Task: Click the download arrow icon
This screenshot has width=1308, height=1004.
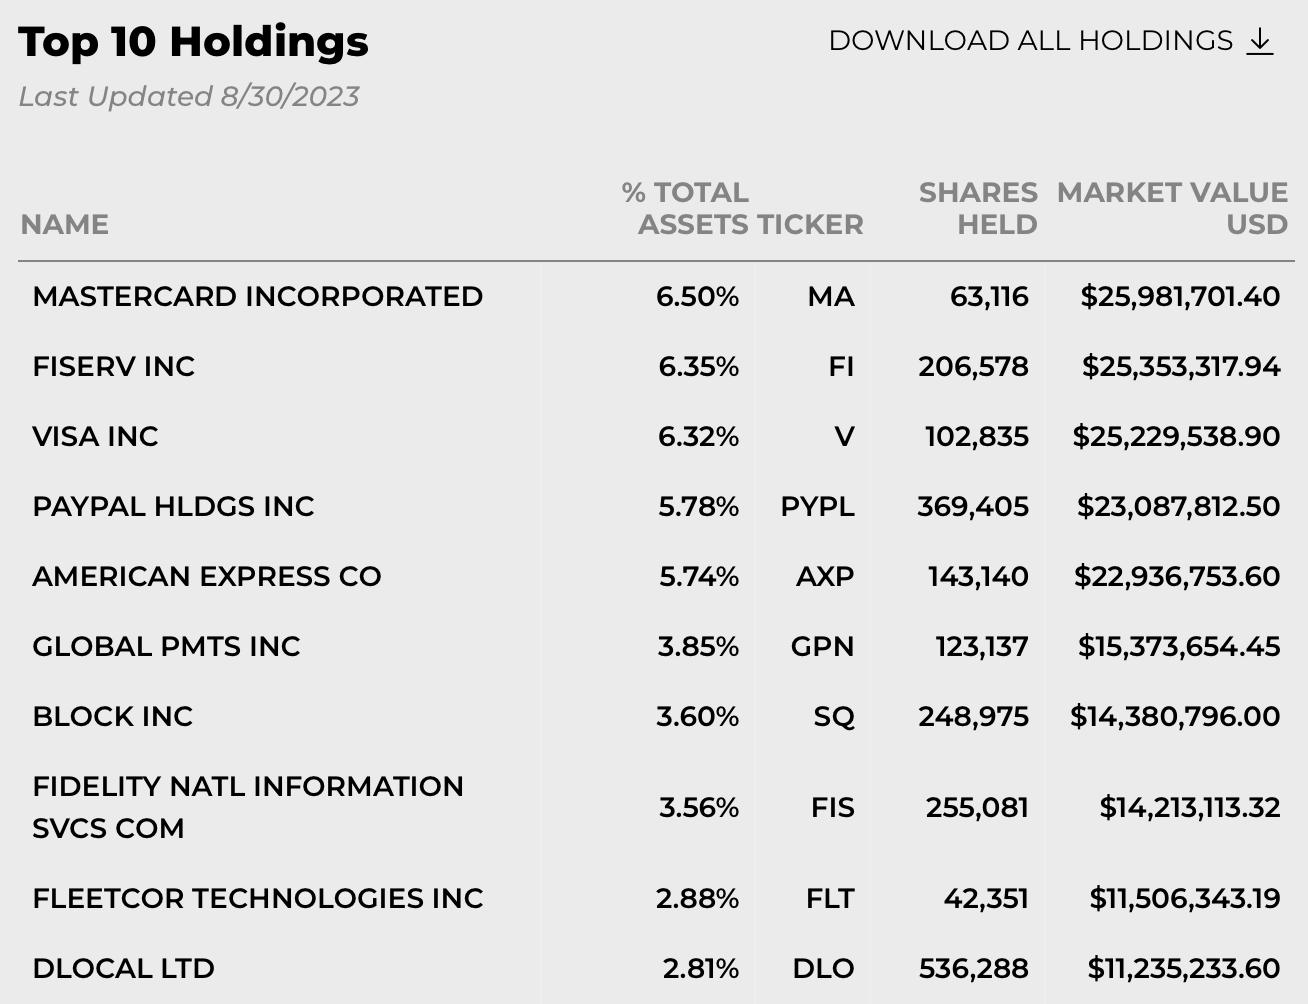Action: point(1260,41)
